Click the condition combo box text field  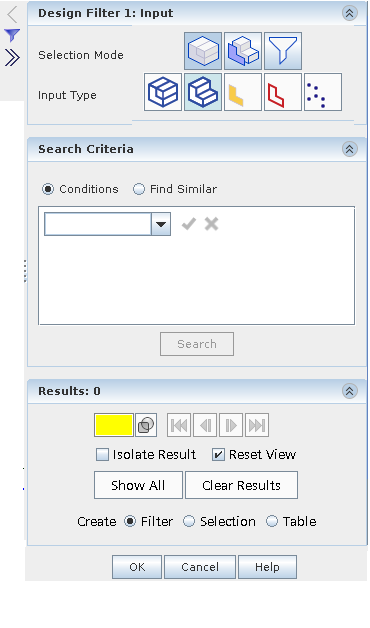[98, 224]
